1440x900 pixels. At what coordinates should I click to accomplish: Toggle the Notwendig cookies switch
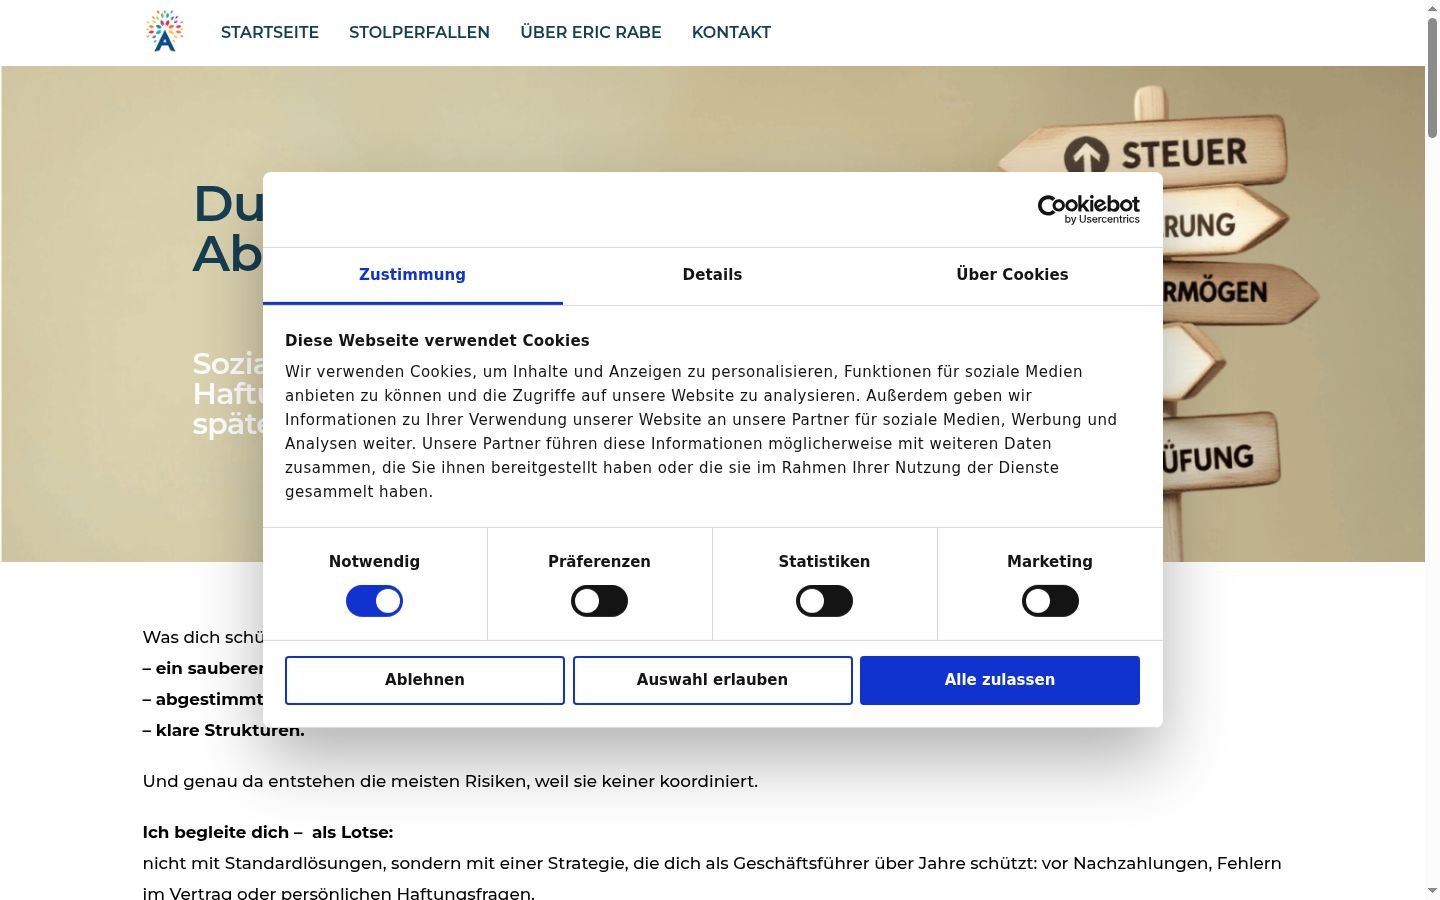click(x=374, y=601)
